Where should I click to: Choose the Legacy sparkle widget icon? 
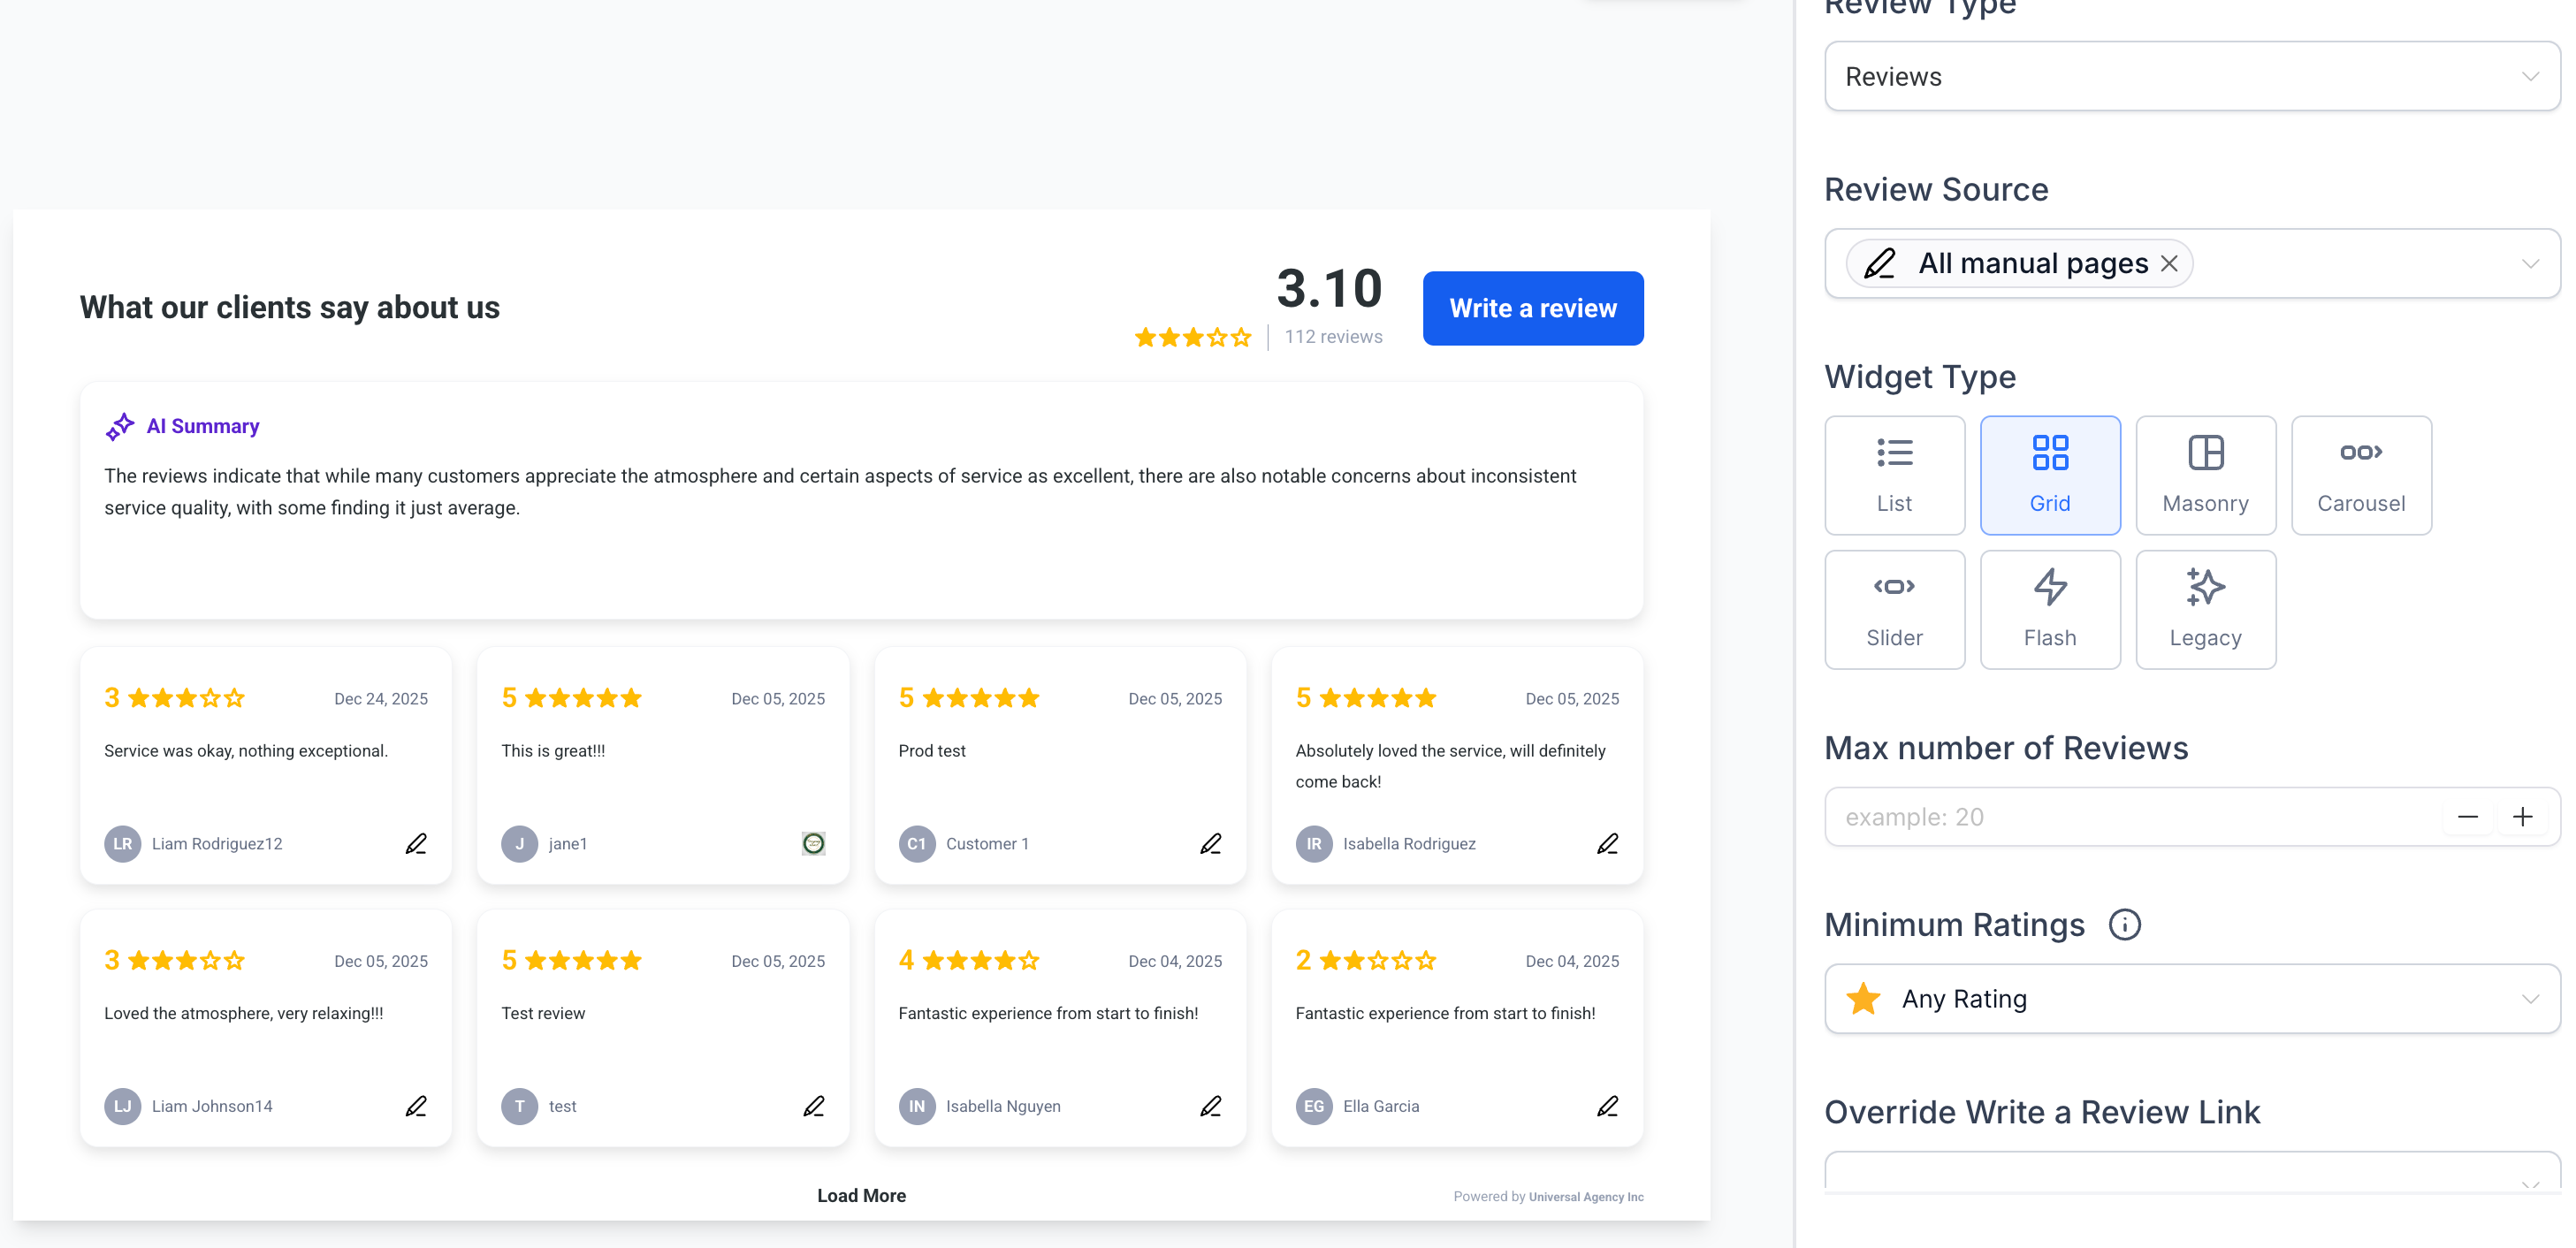pos(2204,587)
